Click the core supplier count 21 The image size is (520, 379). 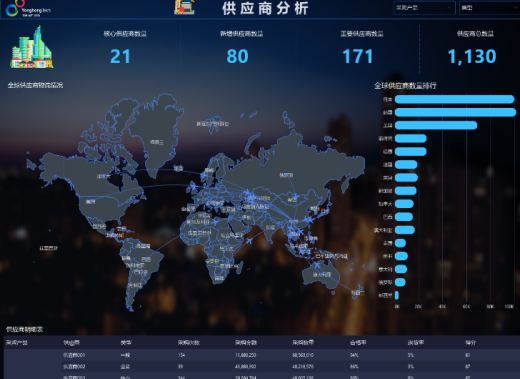[x=120, y=56]
